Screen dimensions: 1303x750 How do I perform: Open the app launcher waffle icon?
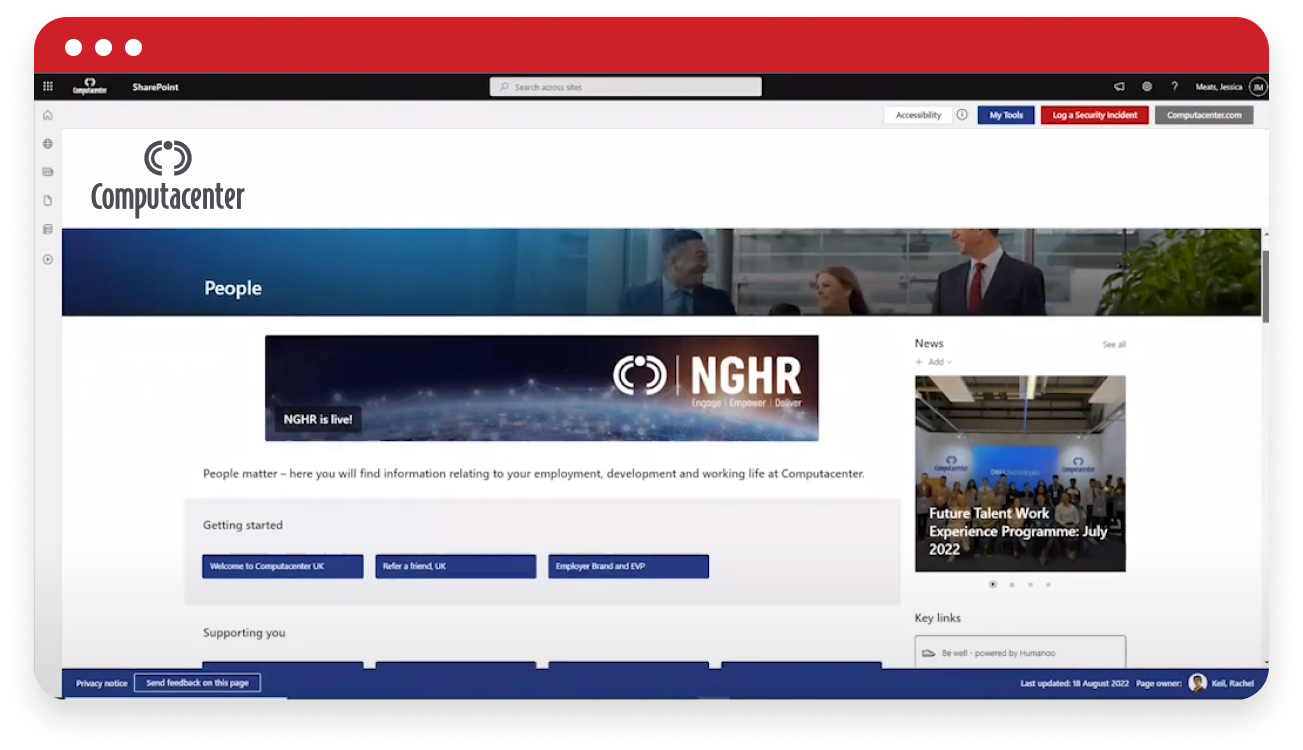click(x=47, y=87)
